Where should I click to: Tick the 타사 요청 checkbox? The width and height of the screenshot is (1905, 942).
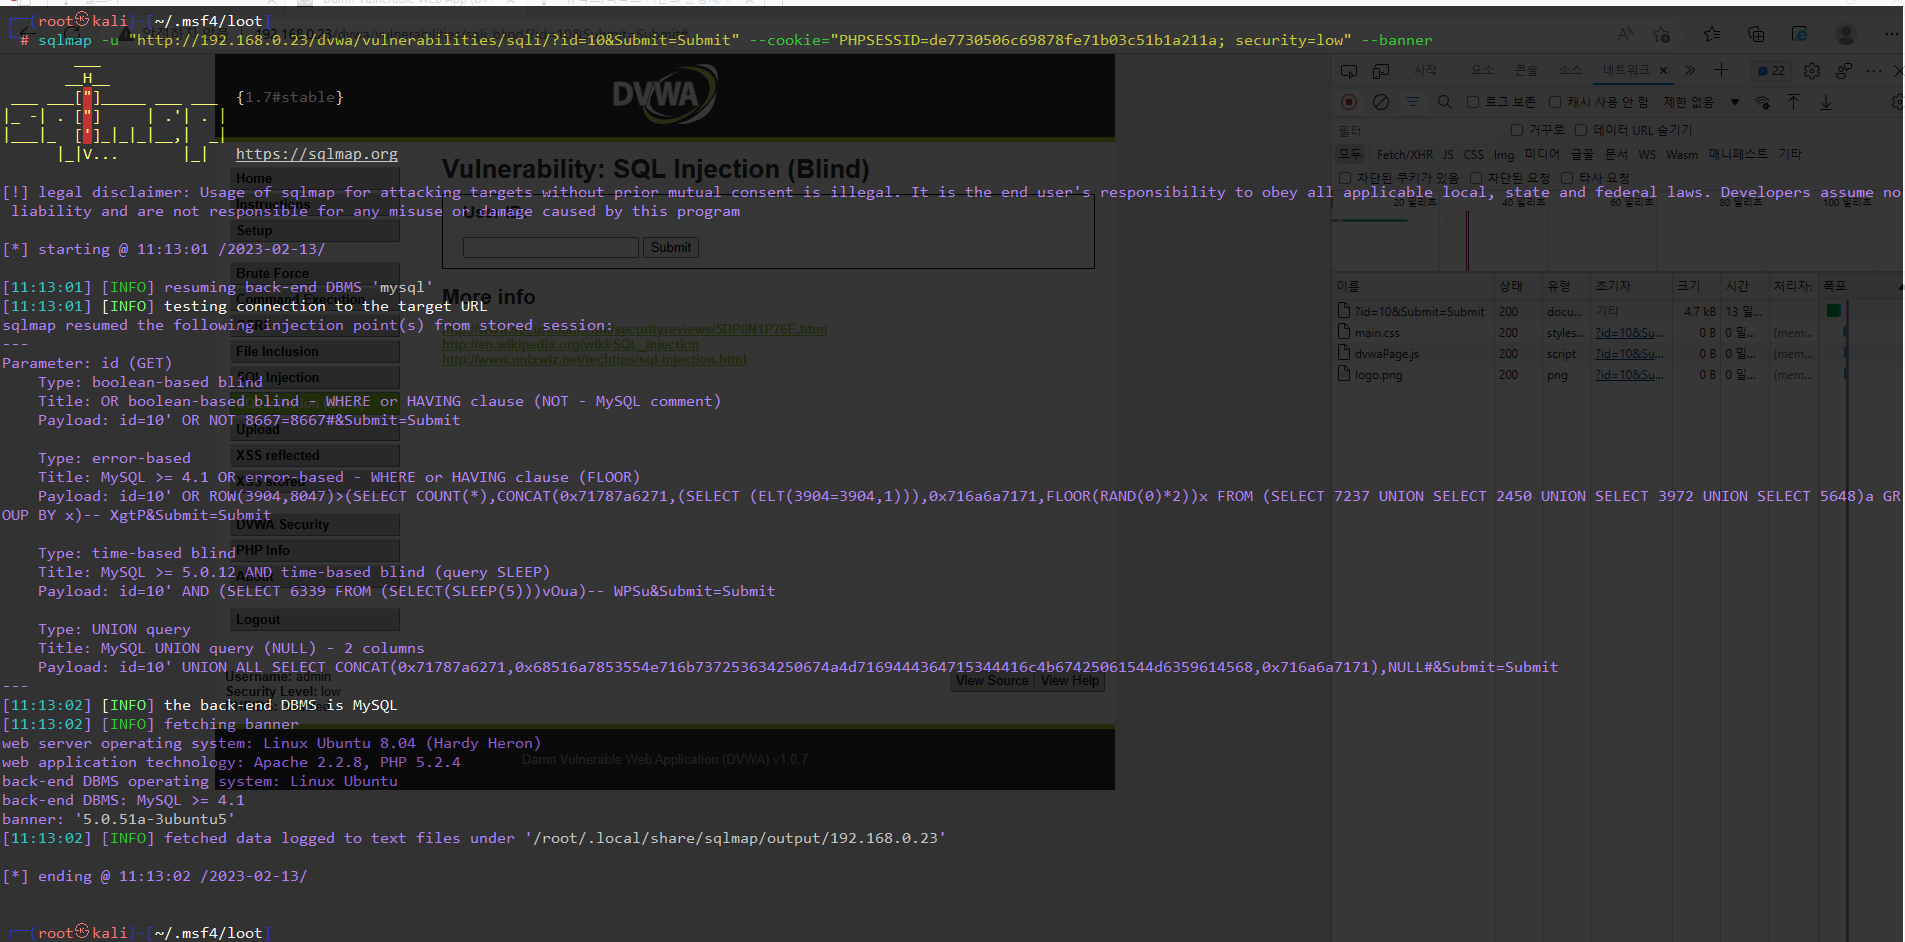click(1567, 178)
